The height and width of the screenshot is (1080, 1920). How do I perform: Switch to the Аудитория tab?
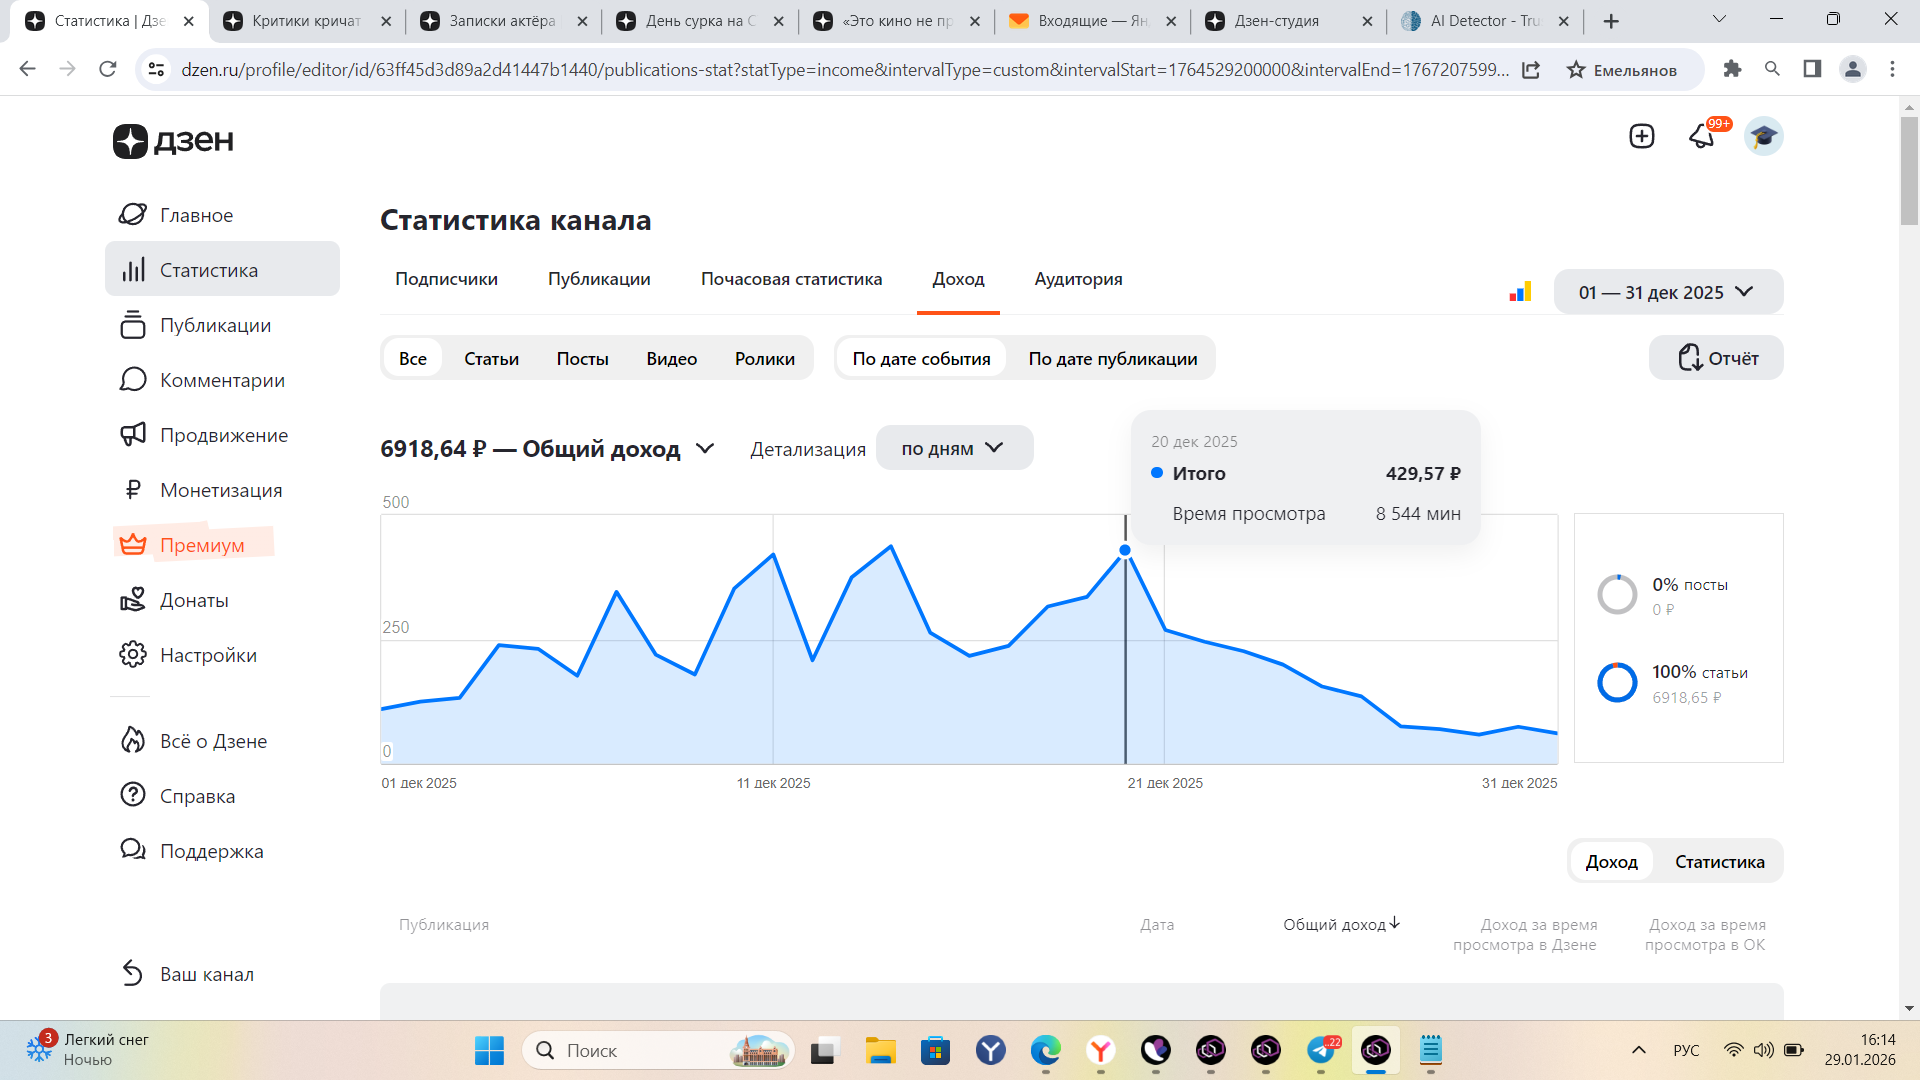pos(1078,279)
